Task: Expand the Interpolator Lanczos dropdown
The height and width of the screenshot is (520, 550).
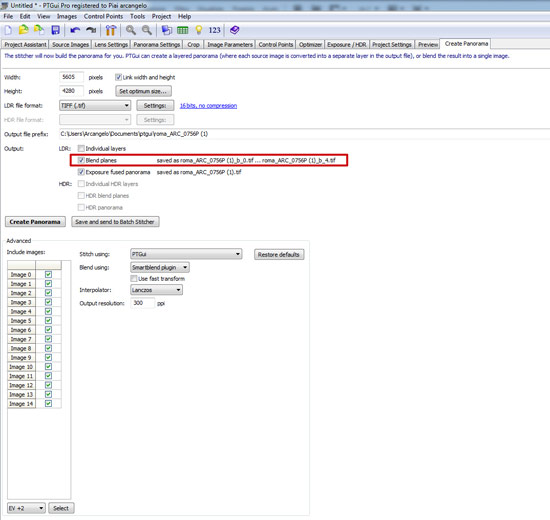Action: [156, 290]
